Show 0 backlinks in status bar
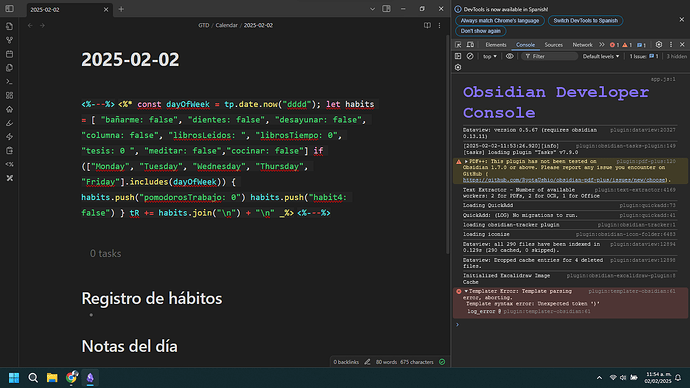The width and height of the screenshot is (690, 388). (346, 362)
